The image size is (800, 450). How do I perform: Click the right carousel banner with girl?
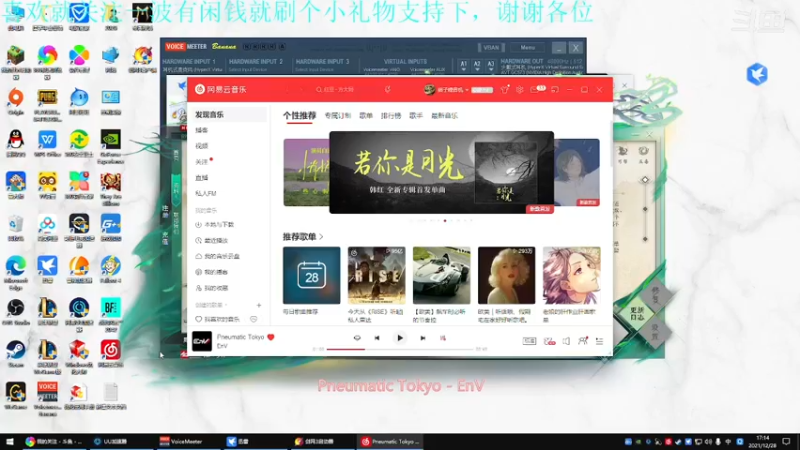[577, 172]
